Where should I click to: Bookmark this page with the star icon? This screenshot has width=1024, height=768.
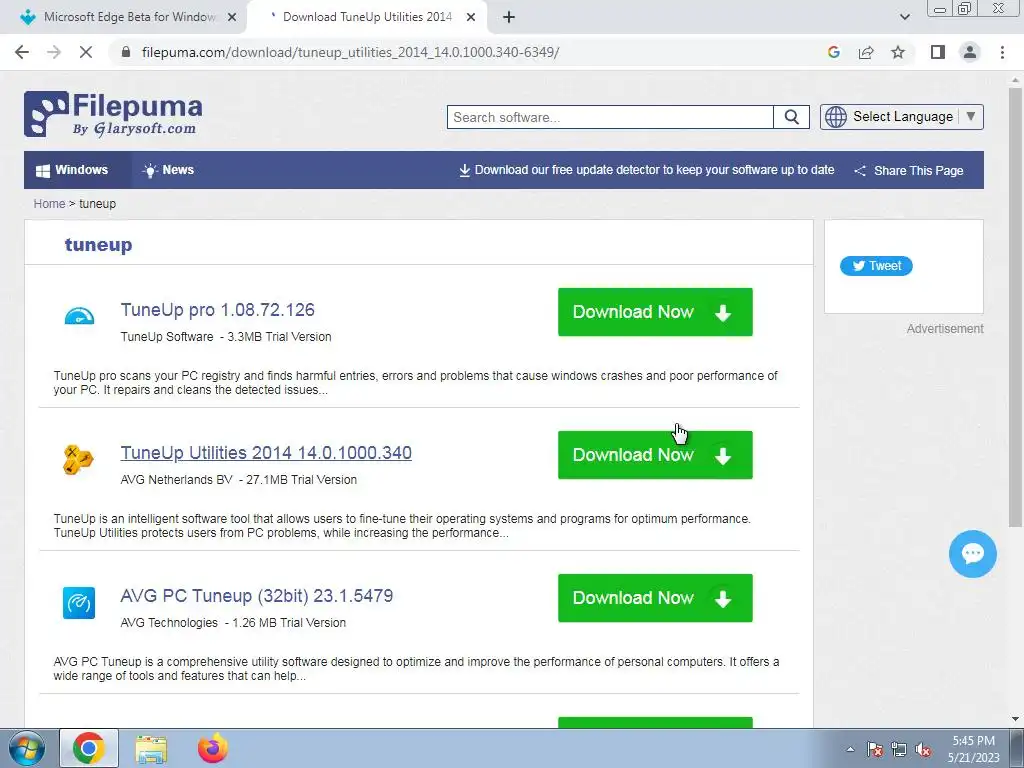coord(898,52)
